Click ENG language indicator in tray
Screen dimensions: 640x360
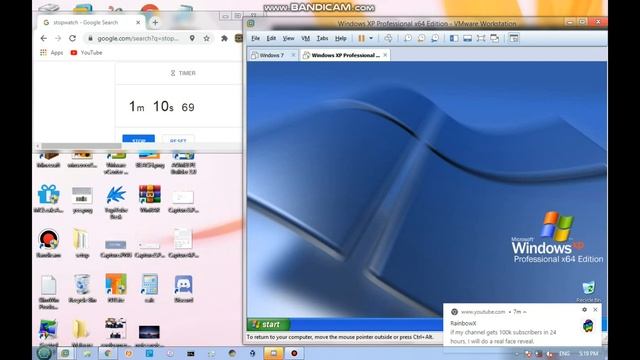pos(564,353)
